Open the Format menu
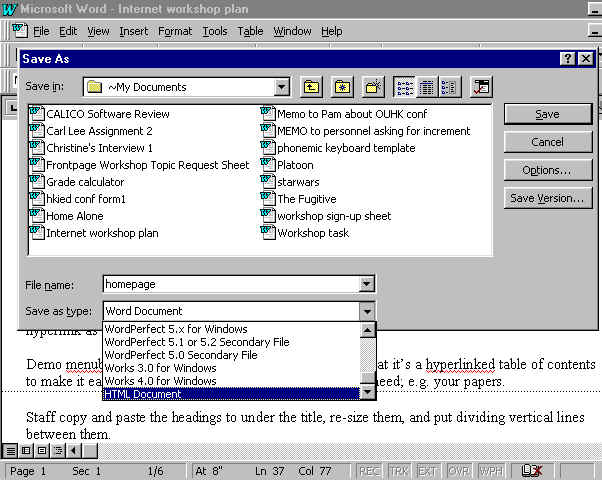This screenshot has height=480, width=602. coord(175,31)
